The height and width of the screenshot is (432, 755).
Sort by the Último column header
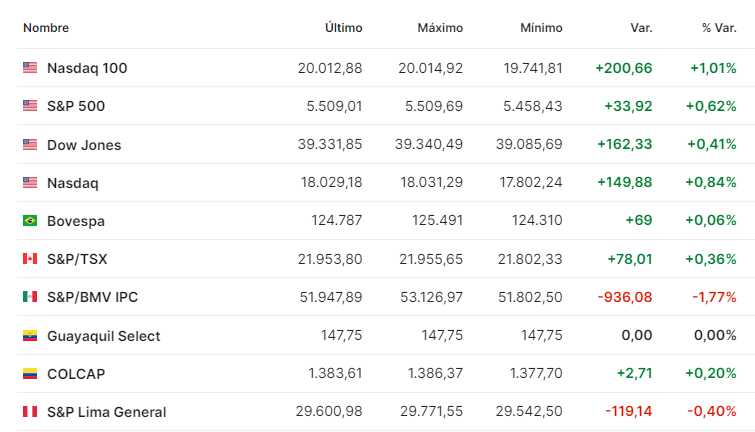[x=343, y=28]
